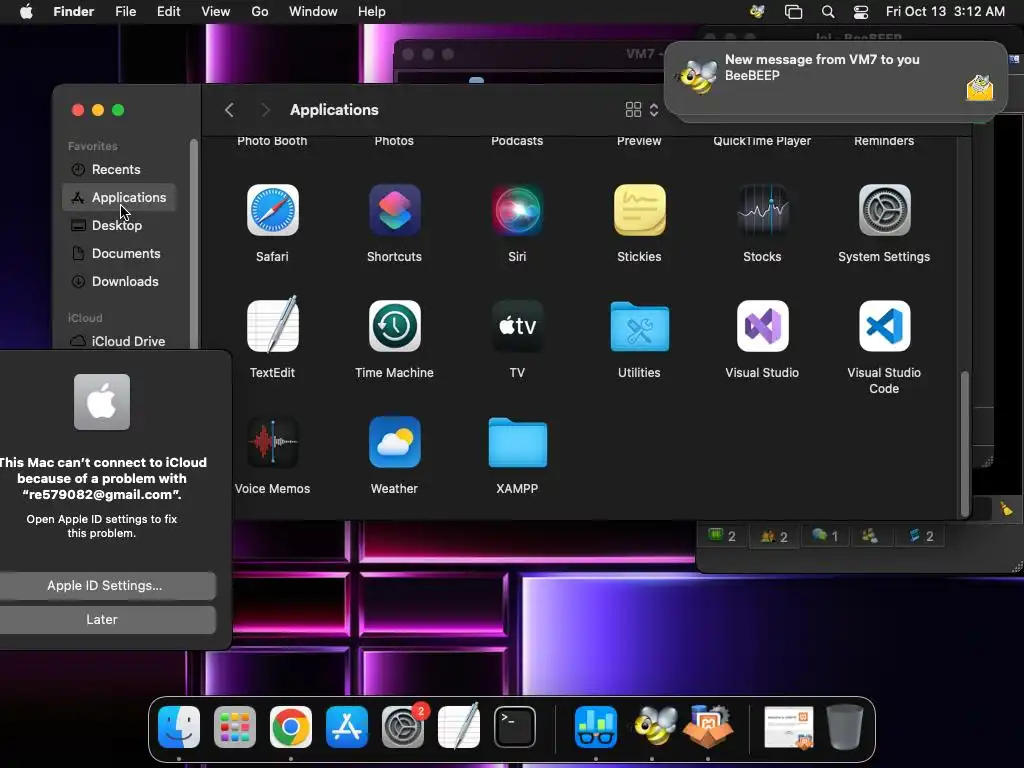
Task: Click the Apple ID Settings button
Action: click(x=104, y=586)
